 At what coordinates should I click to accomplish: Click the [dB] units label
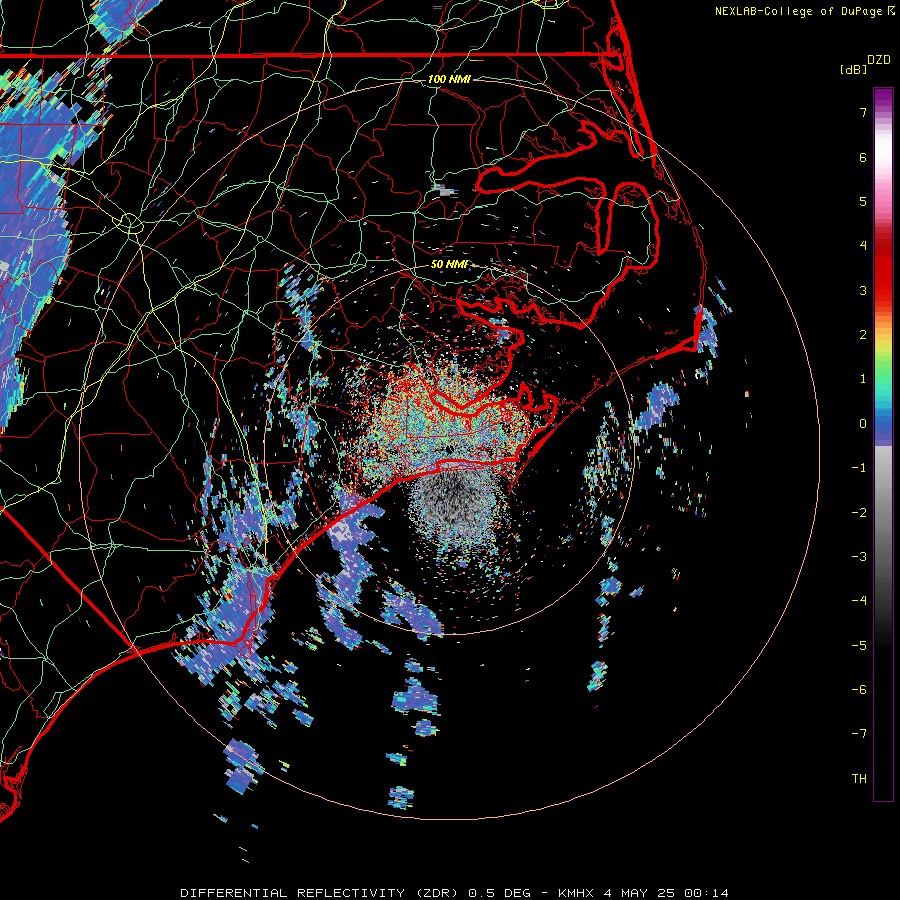(854, 69)
